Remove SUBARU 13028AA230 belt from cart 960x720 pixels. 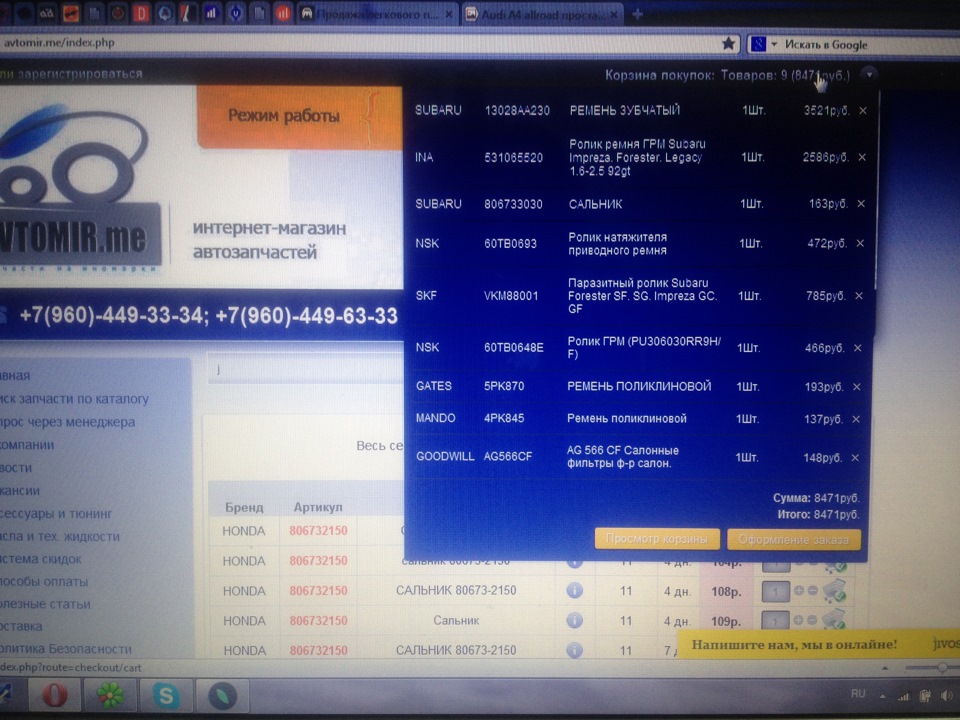(863, 111)
